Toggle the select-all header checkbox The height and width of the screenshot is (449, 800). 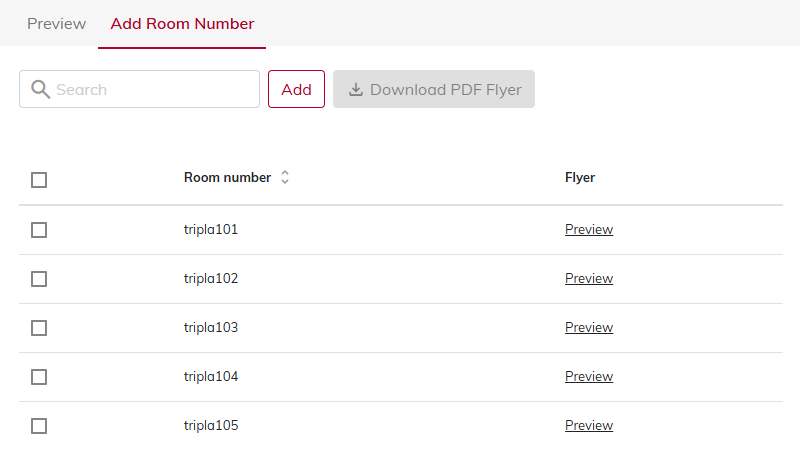pyautogui.click(x=39, y=180)
